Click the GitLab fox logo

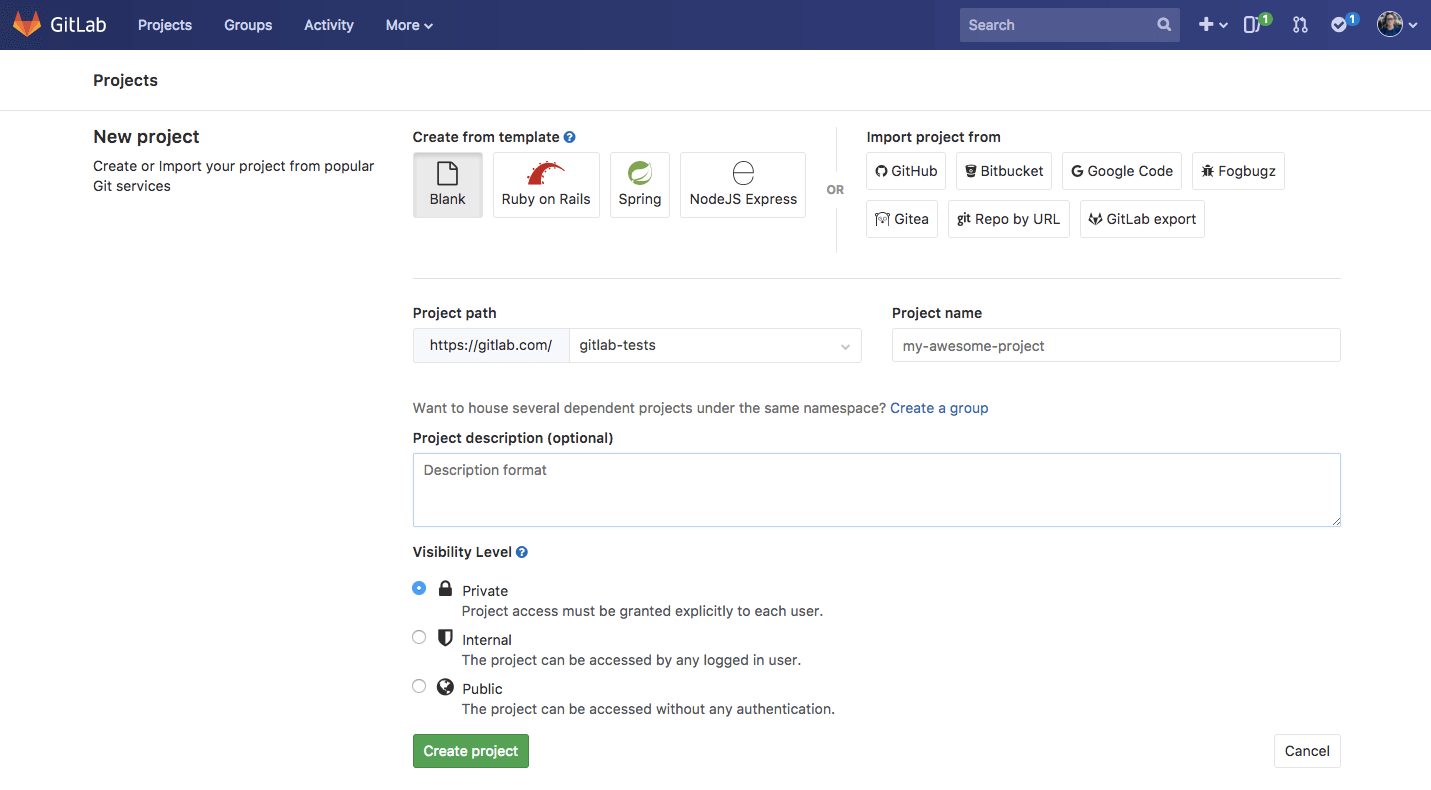(x=27, y=24)
